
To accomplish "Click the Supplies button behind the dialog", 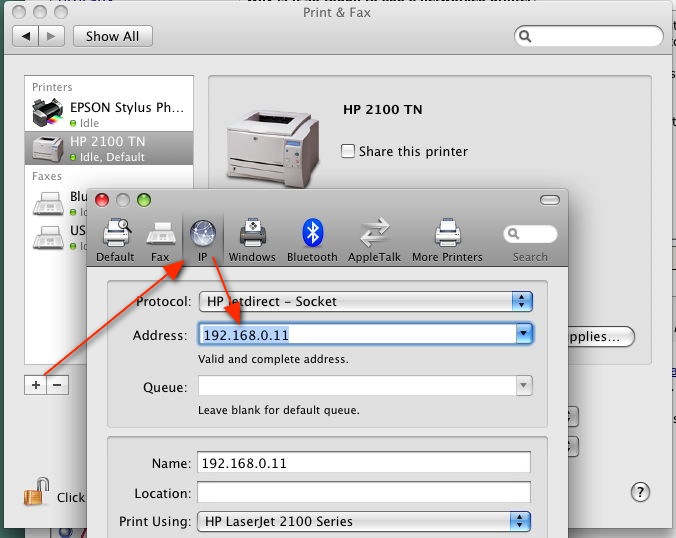I will click(600, 337).
